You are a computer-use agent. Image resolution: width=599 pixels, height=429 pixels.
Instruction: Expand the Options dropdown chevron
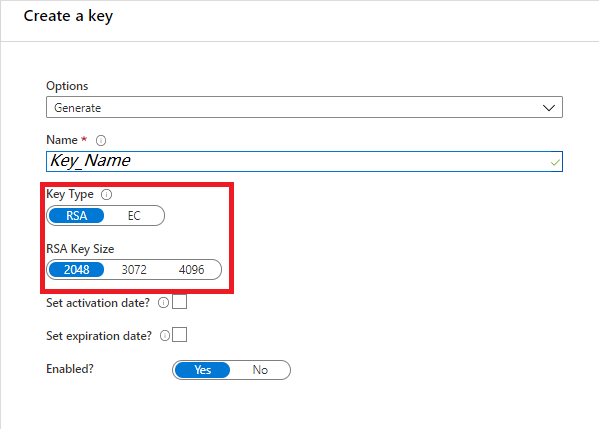coord(549,108)
